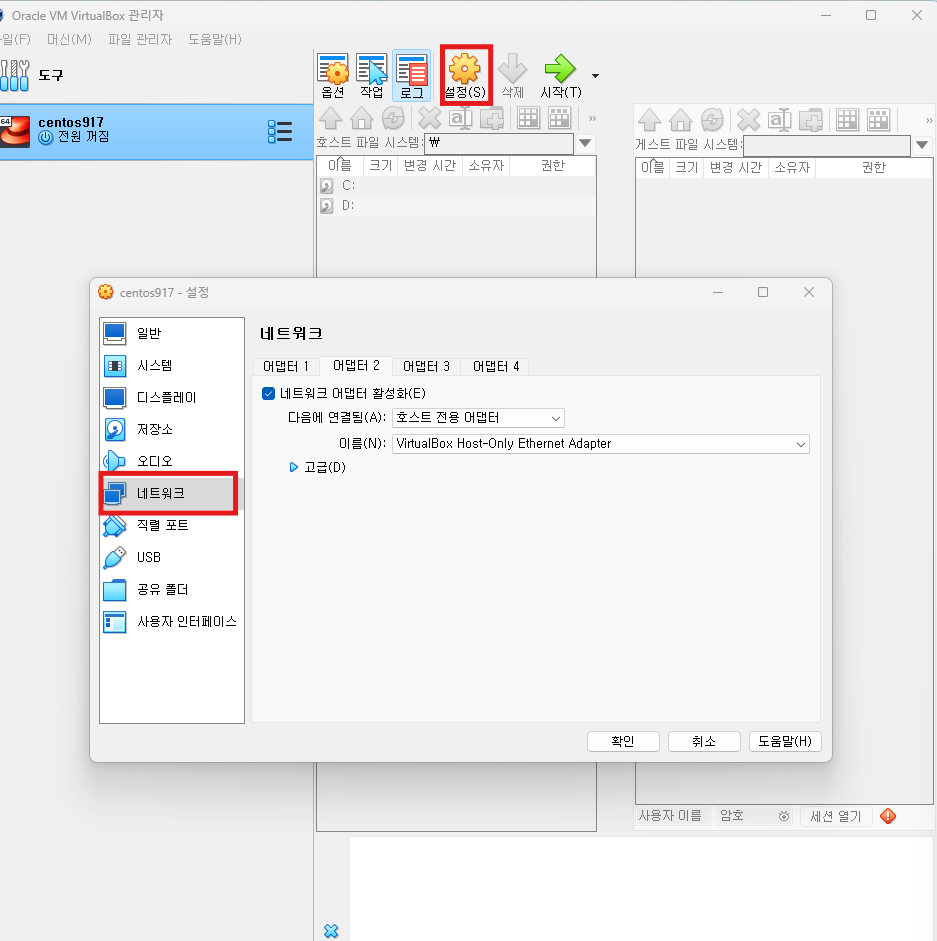Switch to the 어댑터 4 tab

[x=496, y=366]
